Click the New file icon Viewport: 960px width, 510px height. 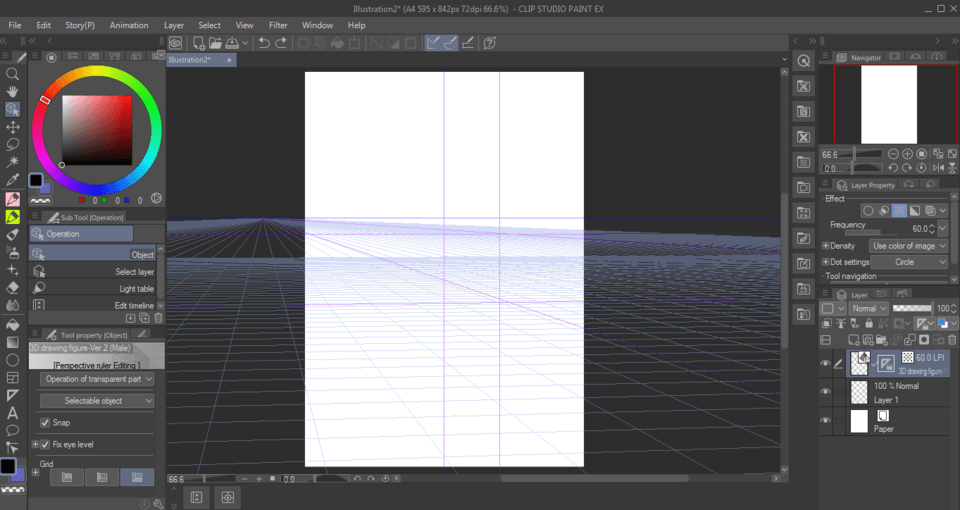click(x=198, y=43)
